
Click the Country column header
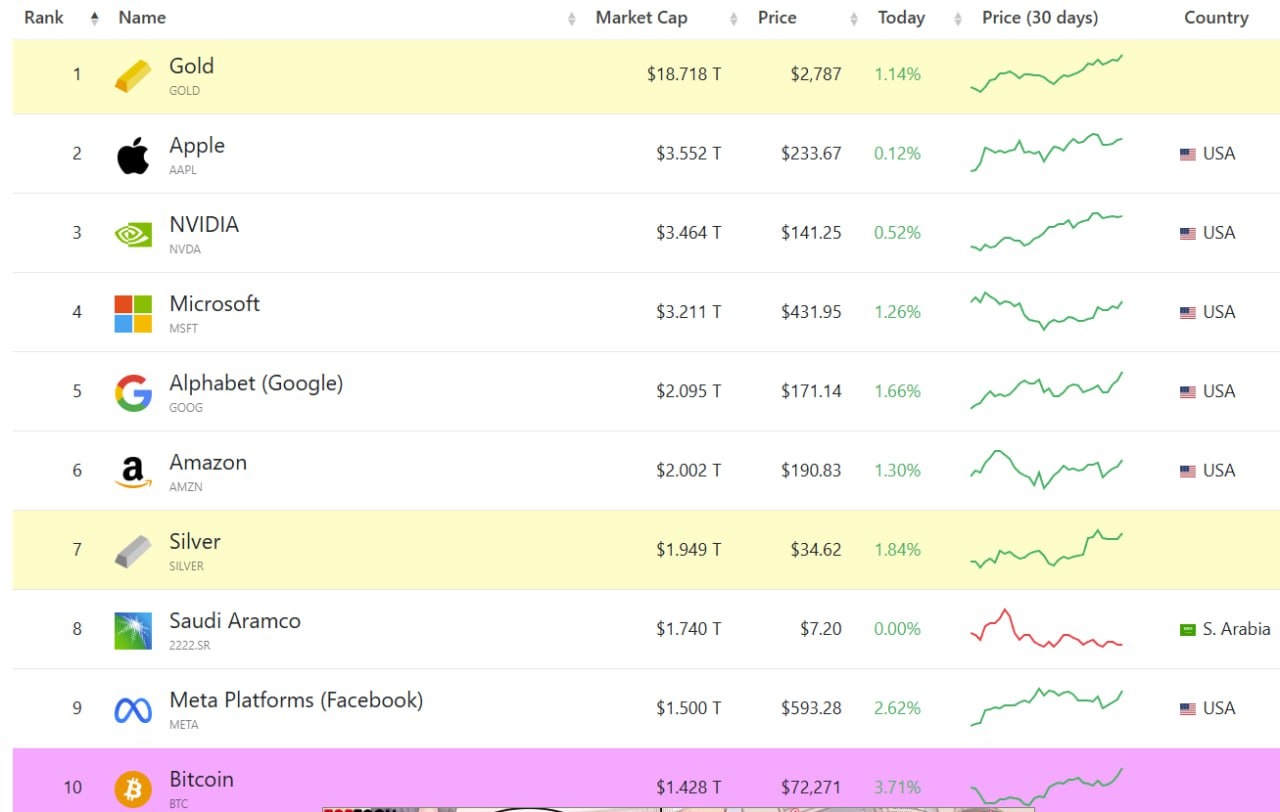tap(1216, 18)
